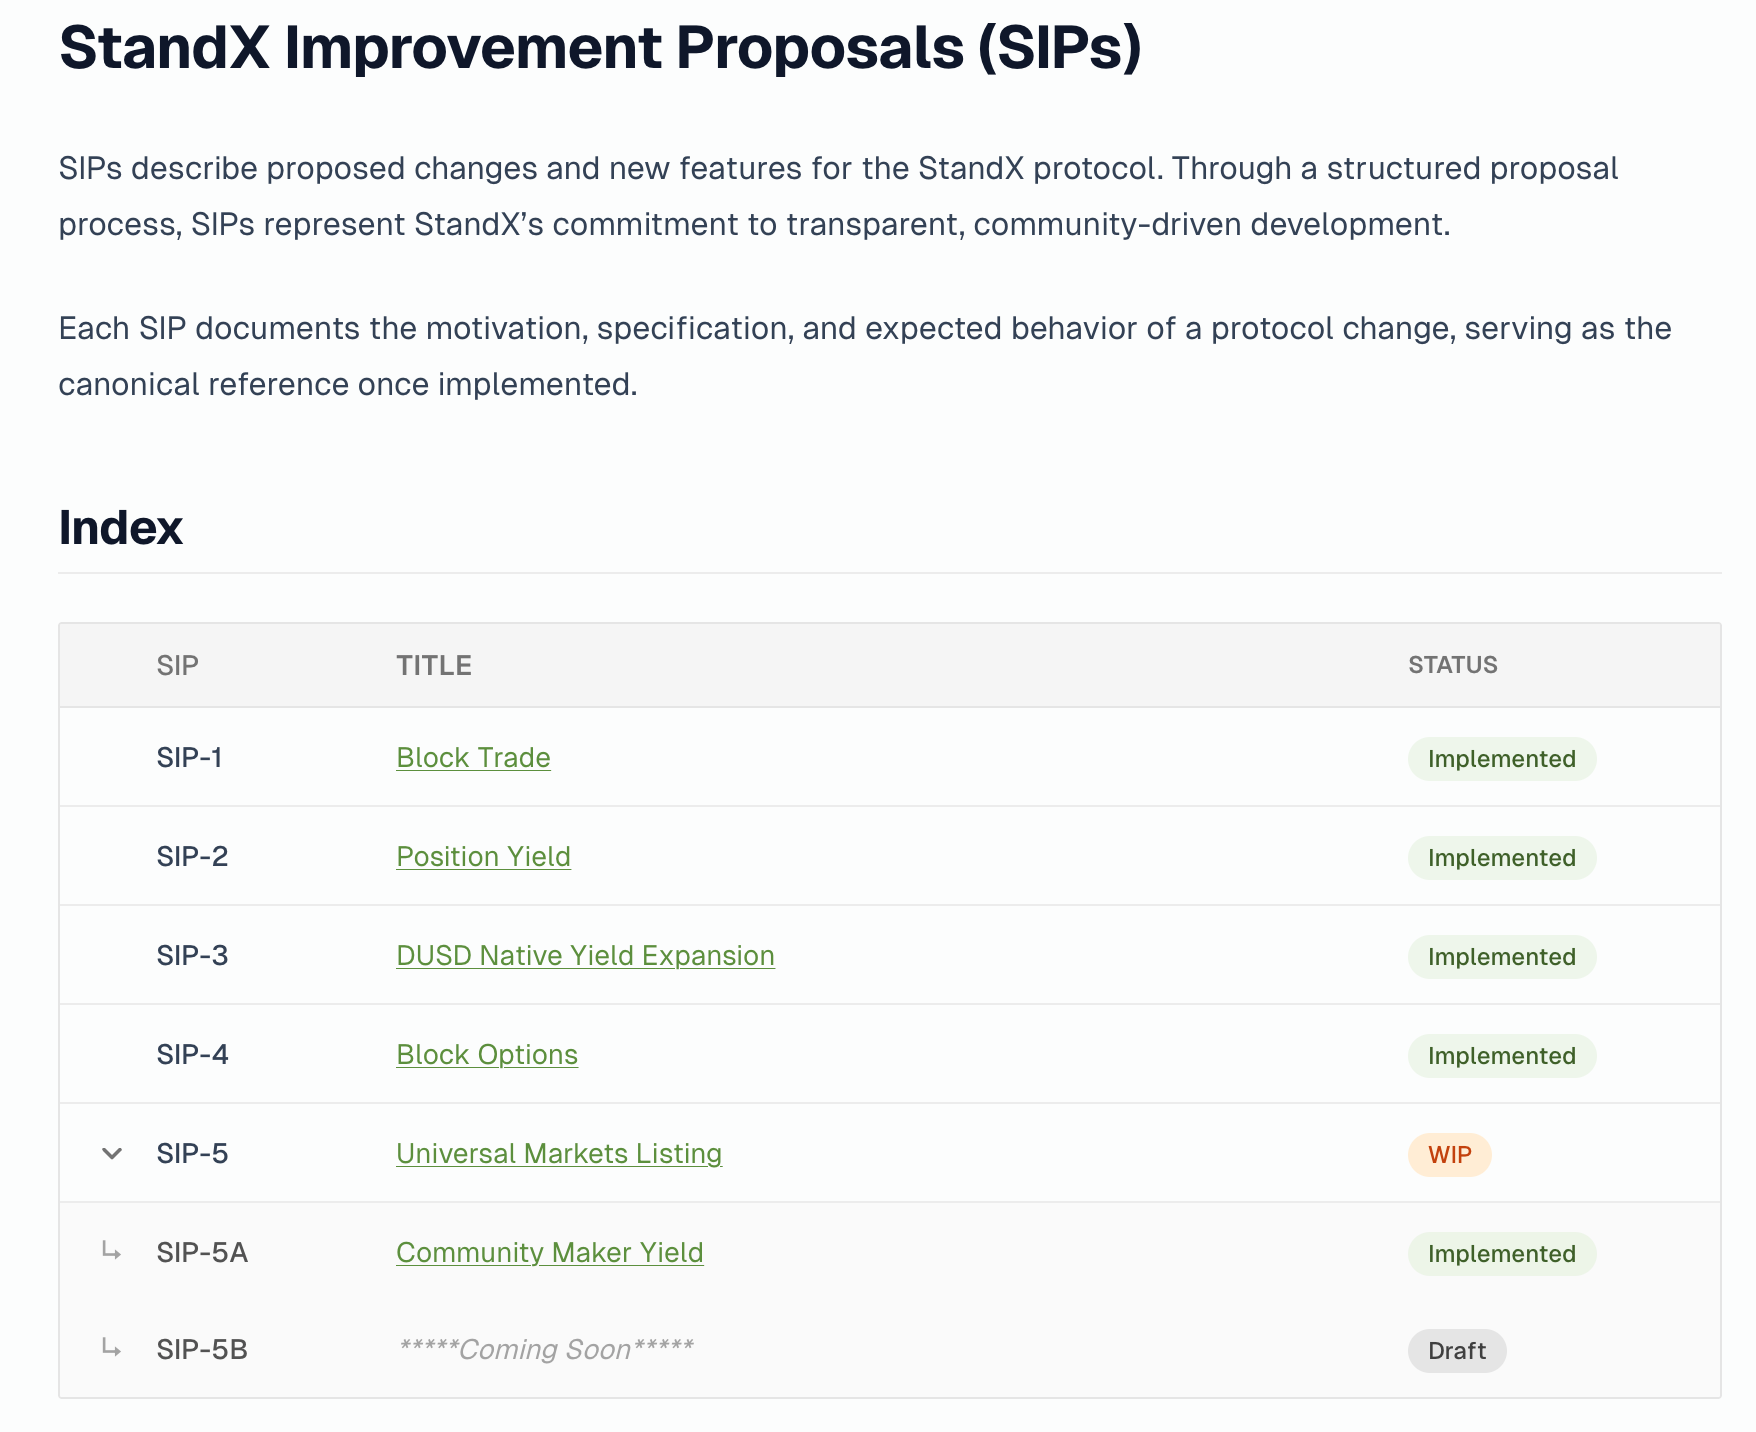Open the Community Maker Yield link

tap(550, 1252)
